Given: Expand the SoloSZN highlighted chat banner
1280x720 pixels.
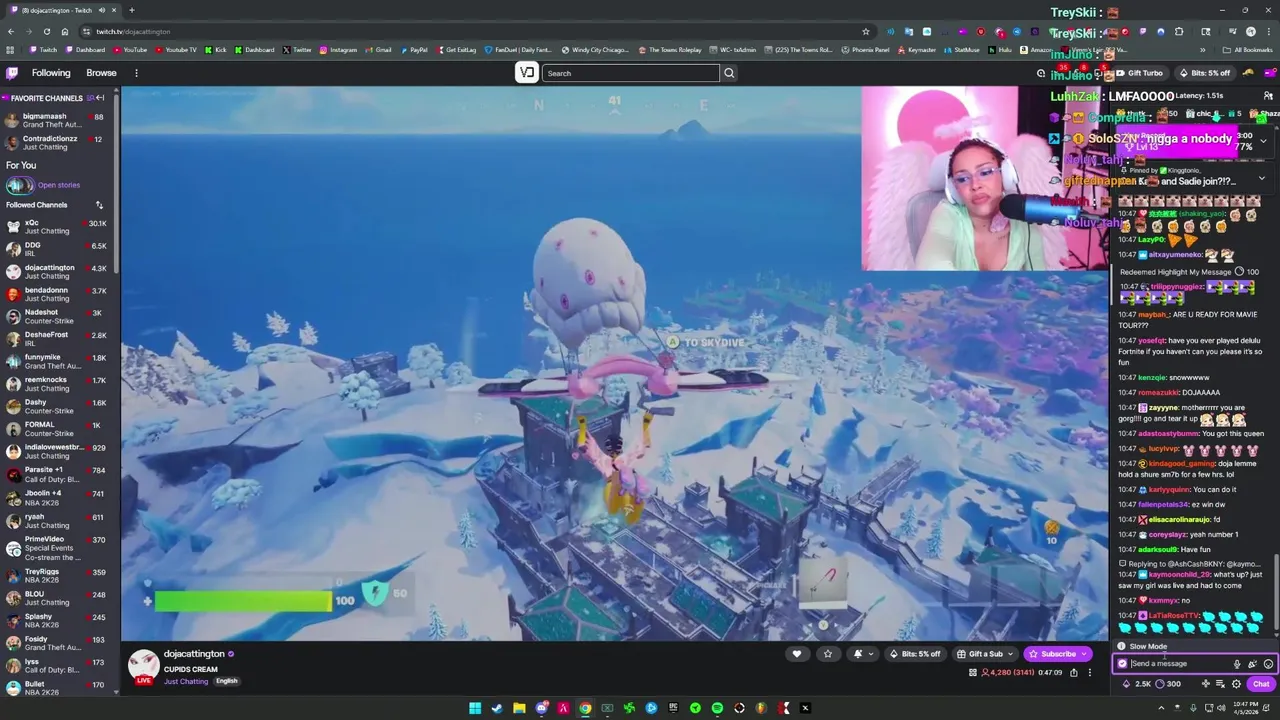Looking at the screenshot, I should [x=1263, y=141].
